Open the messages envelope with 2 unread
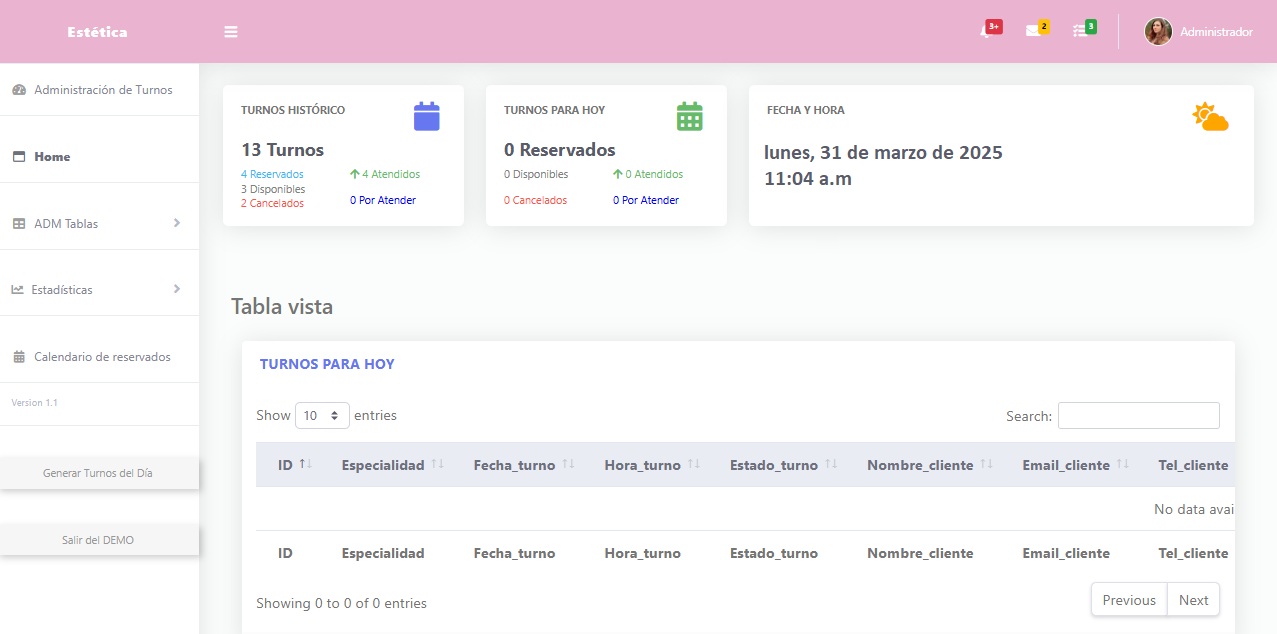 click(x=1037, y=28)
